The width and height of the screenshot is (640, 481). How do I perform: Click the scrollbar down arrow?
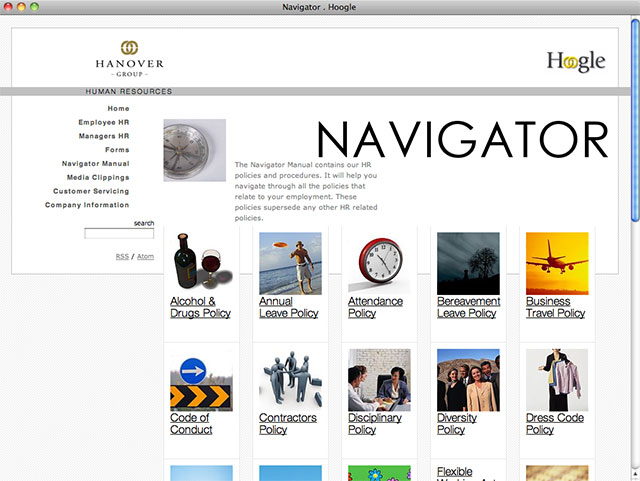[635, 474]
